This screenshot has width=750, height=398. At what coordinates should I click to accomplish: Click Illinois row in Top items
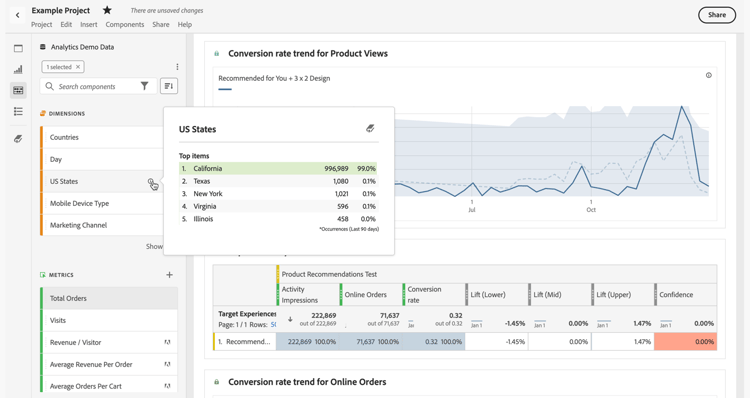coord(278,219)
